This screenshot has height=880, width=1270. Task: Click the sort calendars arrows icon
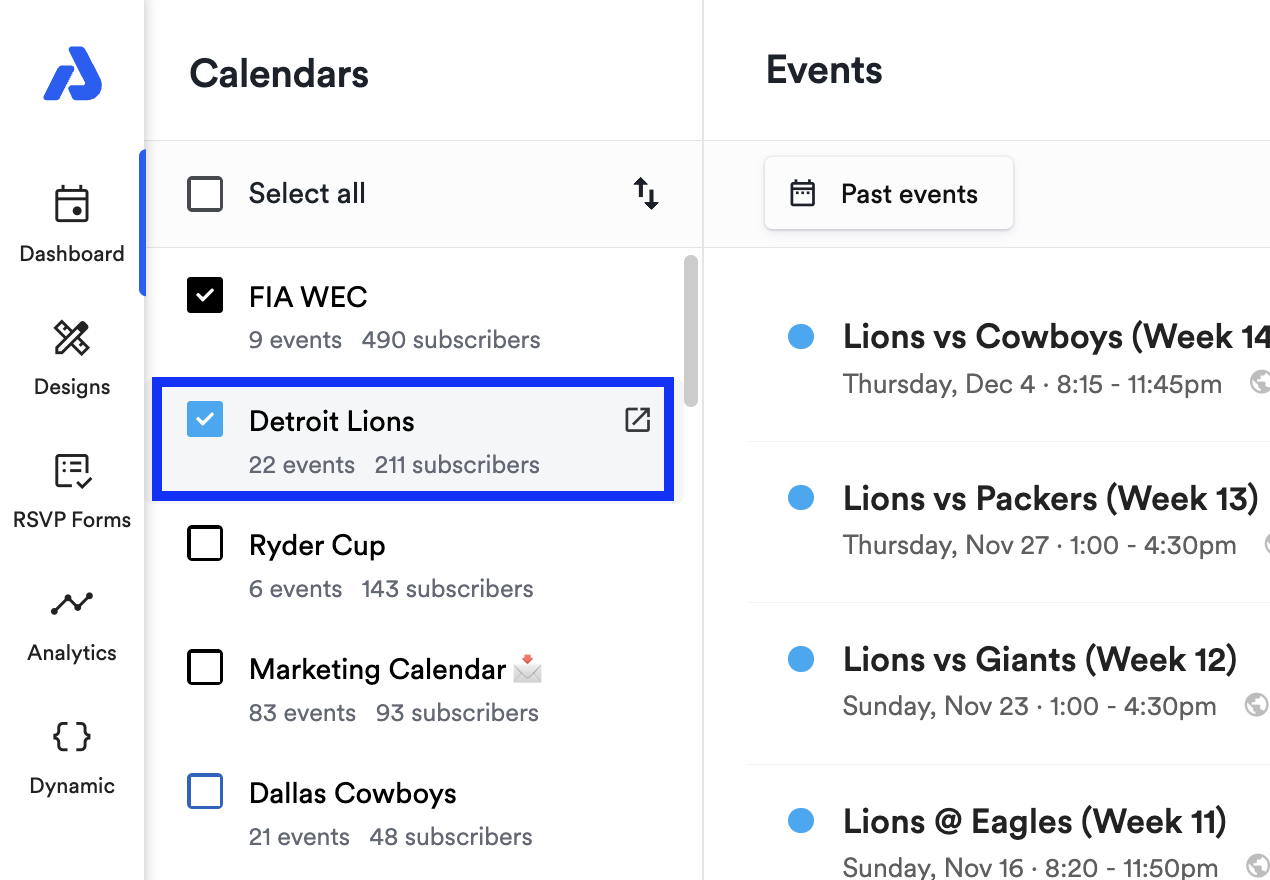click(x=646, y=193)
